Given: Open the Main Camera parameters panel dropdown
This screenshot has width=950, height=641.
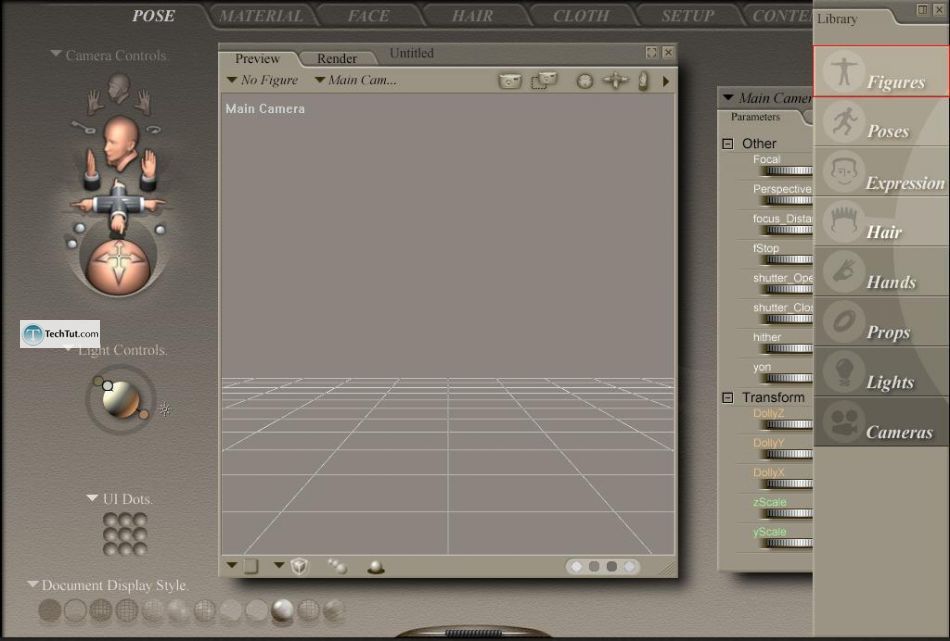Looking at the screenshot, I should coord(729,98).
